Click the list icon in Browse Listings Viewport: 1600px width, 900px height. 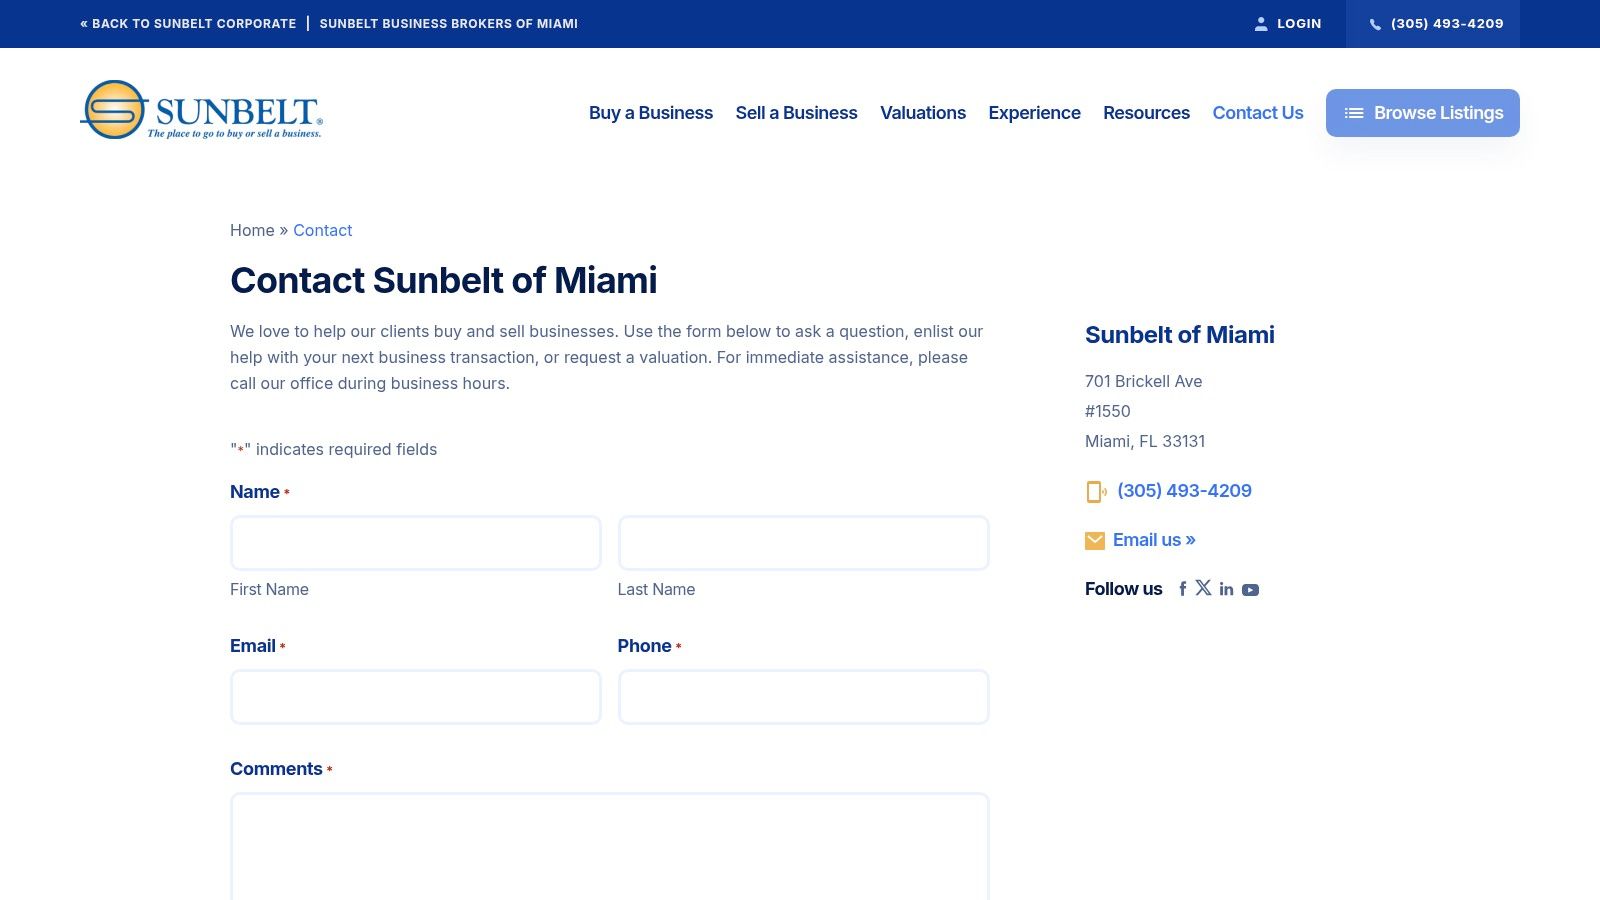(x=1354, y=113)
